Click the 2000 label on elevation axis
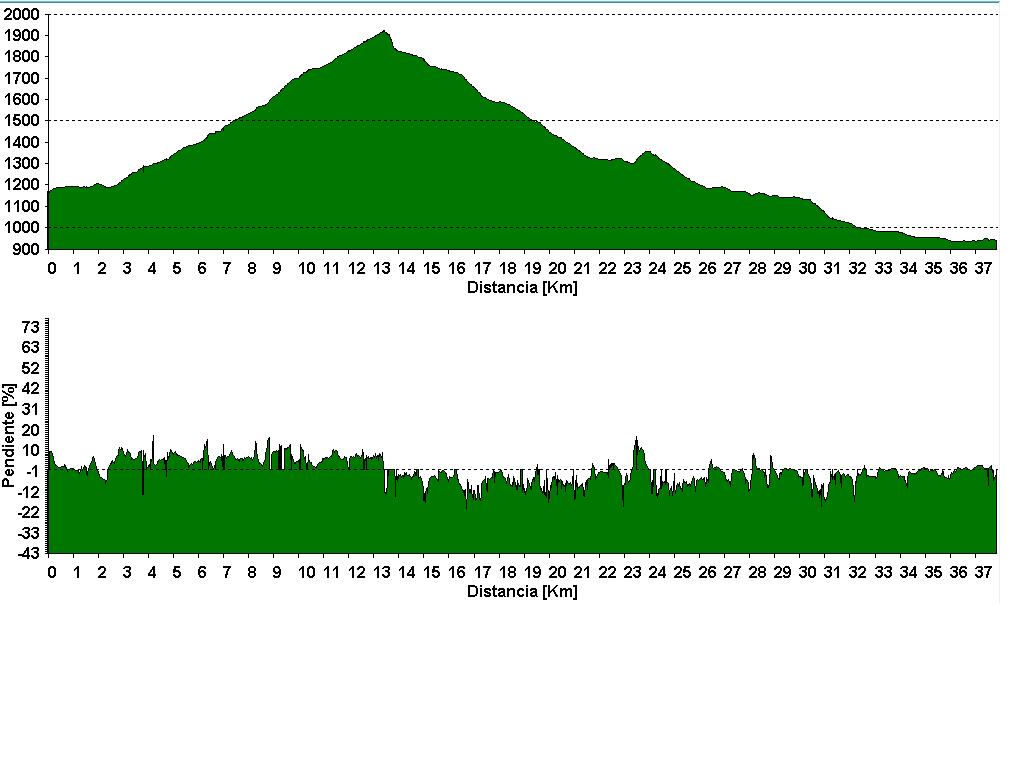The height and width of the screenshot is (768, 1024). click(x=21, y=14)
